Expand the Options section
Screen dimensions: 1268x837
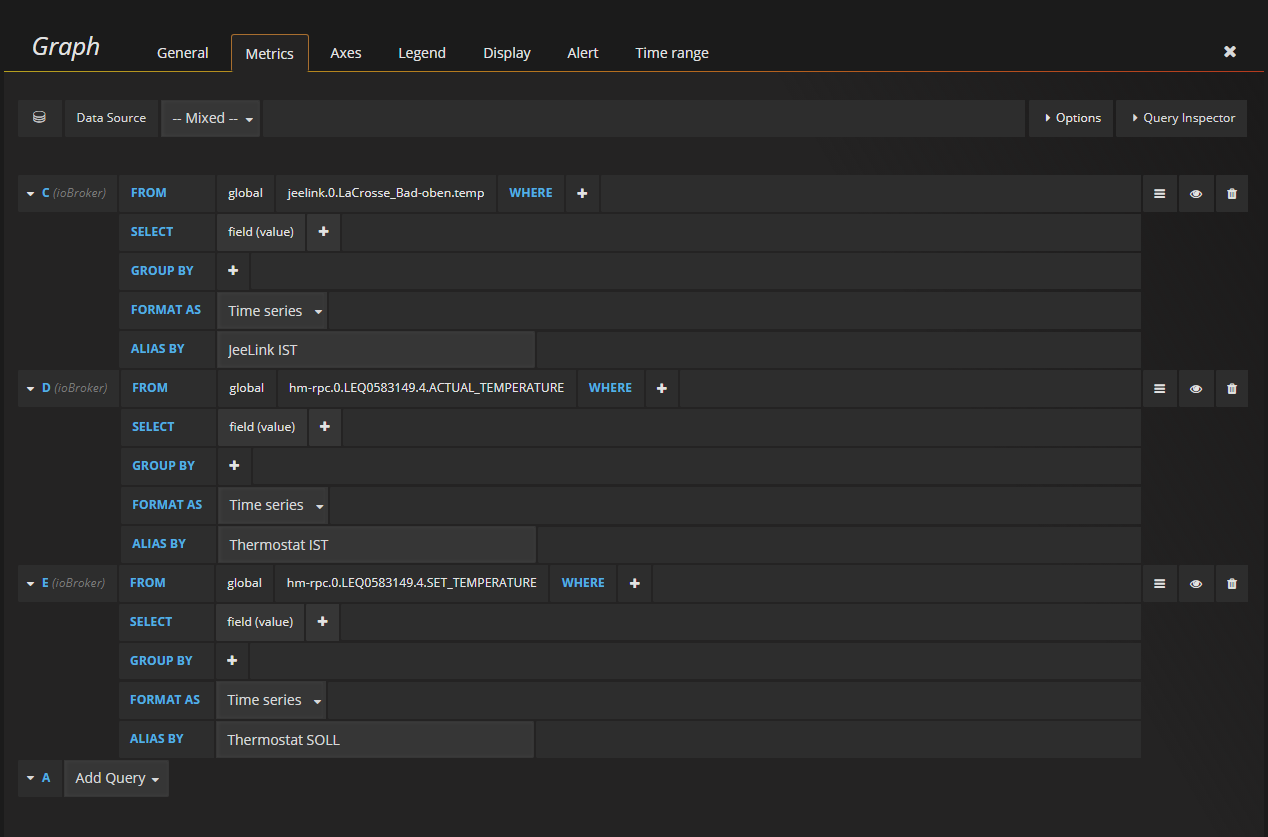pyautogui.click(x=1071, y=118)
